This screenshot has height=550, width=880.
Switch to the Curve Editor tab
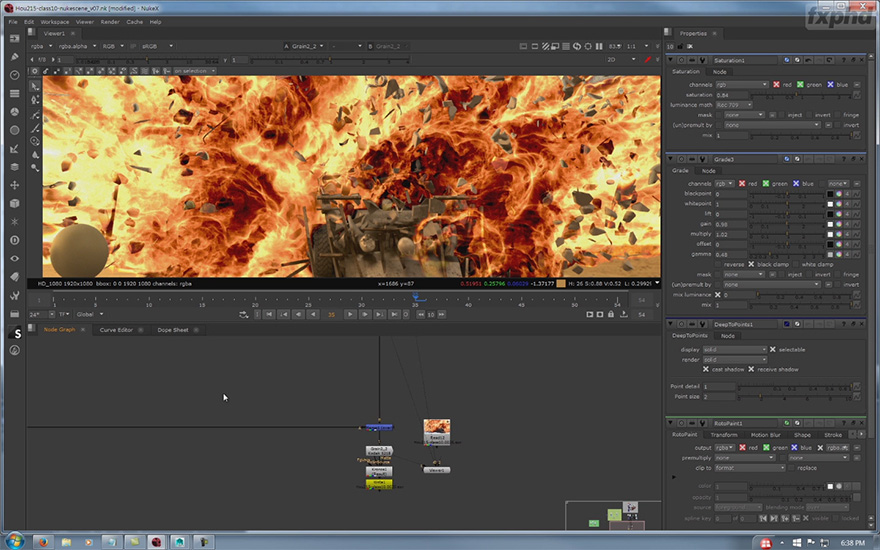[x=116, y=330]
